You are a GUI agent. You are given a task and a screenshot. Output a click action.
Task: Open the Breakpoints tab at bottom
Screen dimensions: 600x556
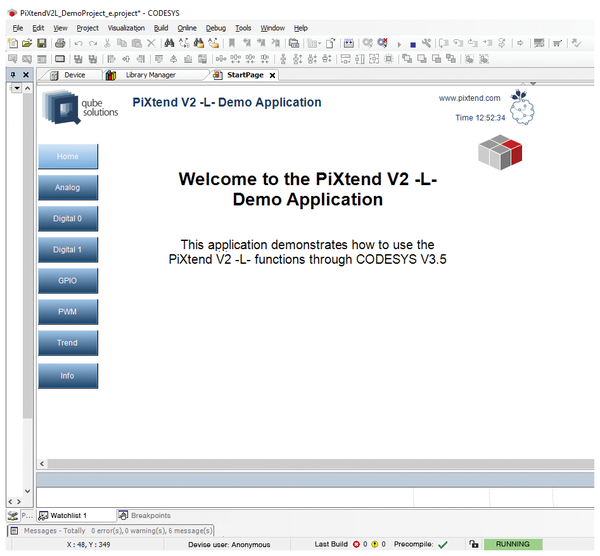point(149,515)
